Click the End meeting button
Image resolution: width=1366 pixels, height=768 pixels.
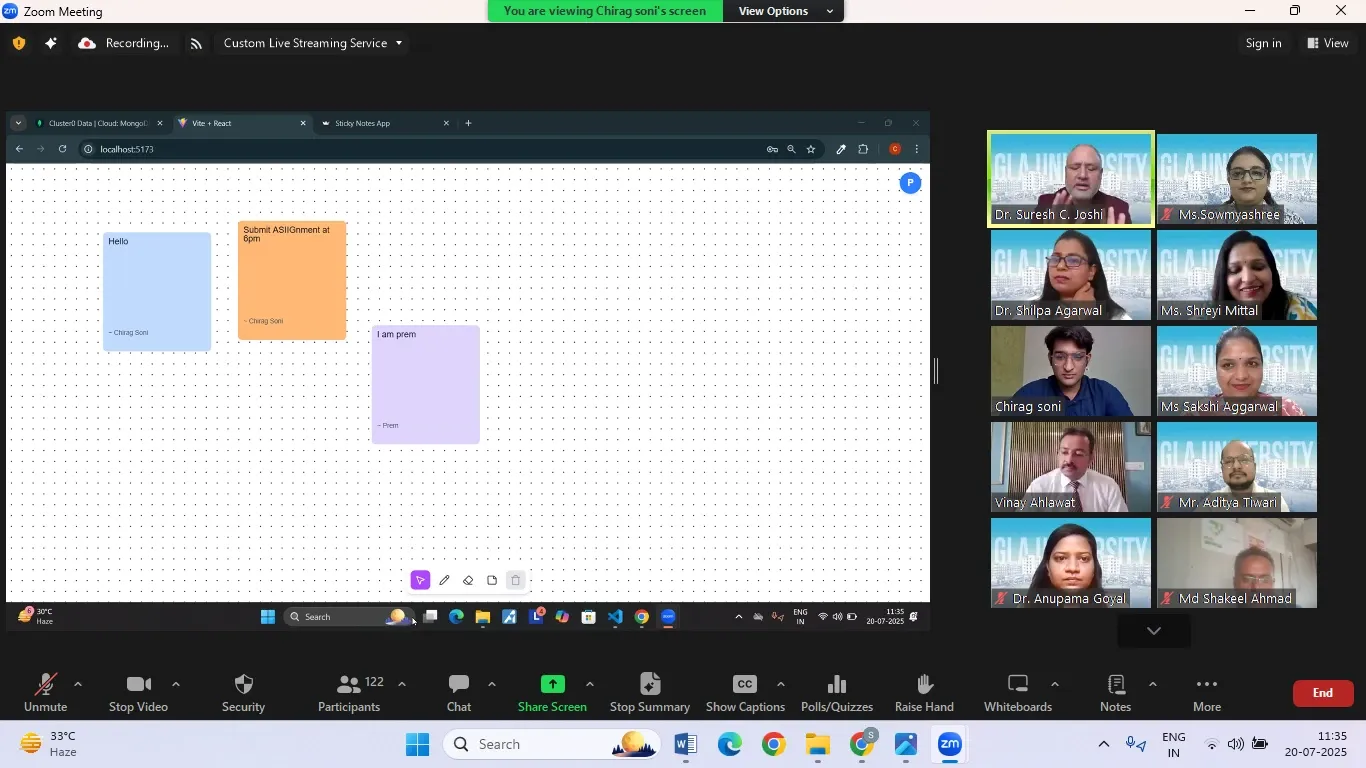point(1322,693)
